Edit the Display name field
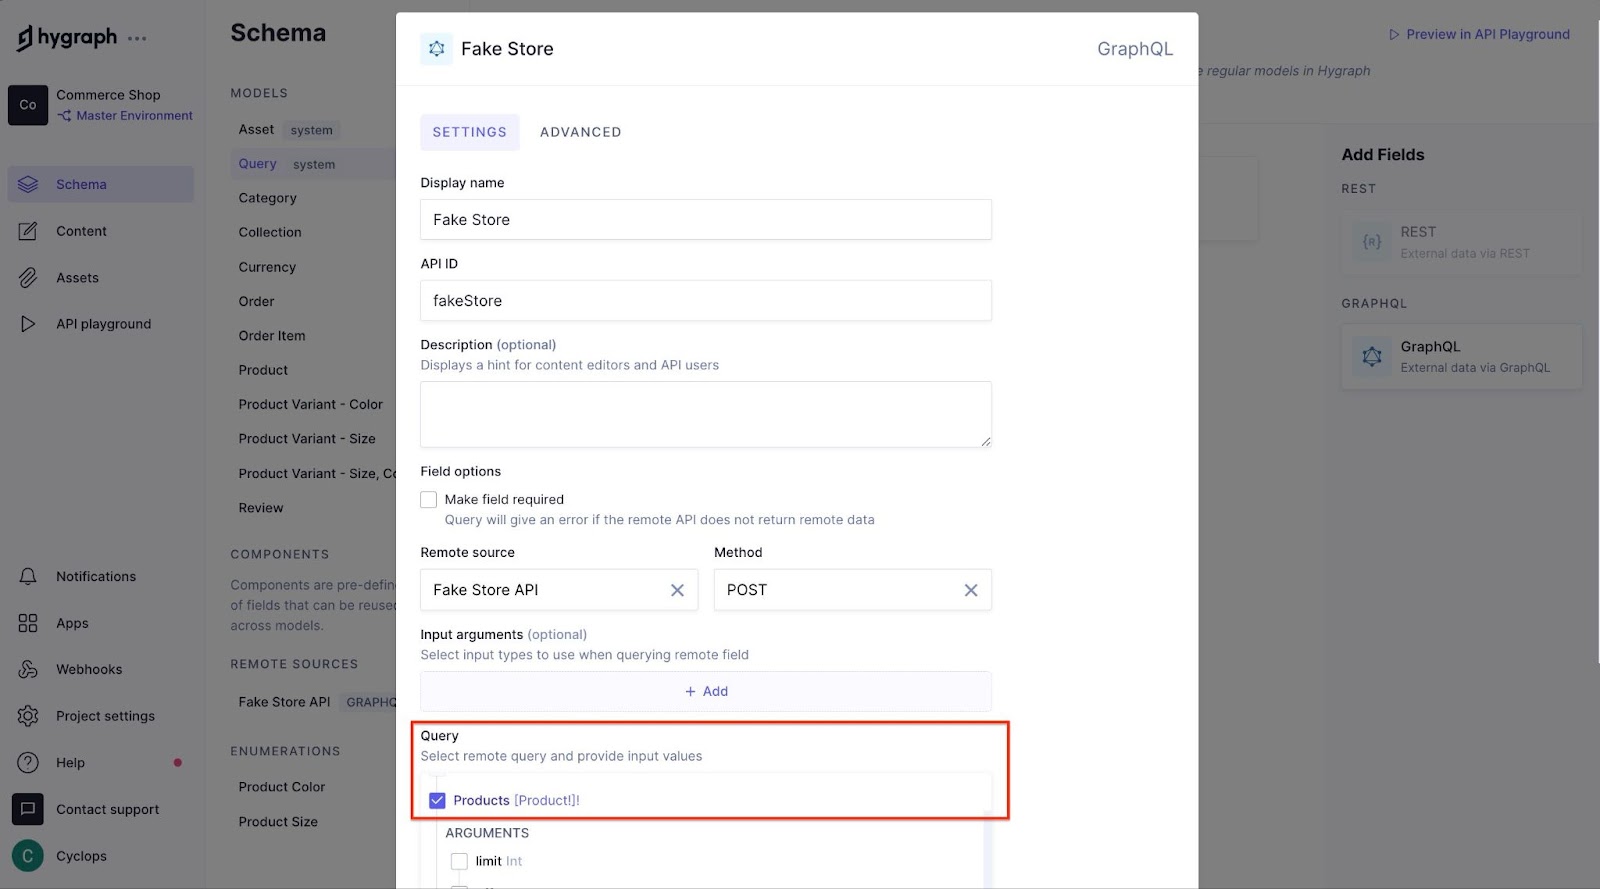The width and height of the screenshot is (1600, 889). point(706,219)
